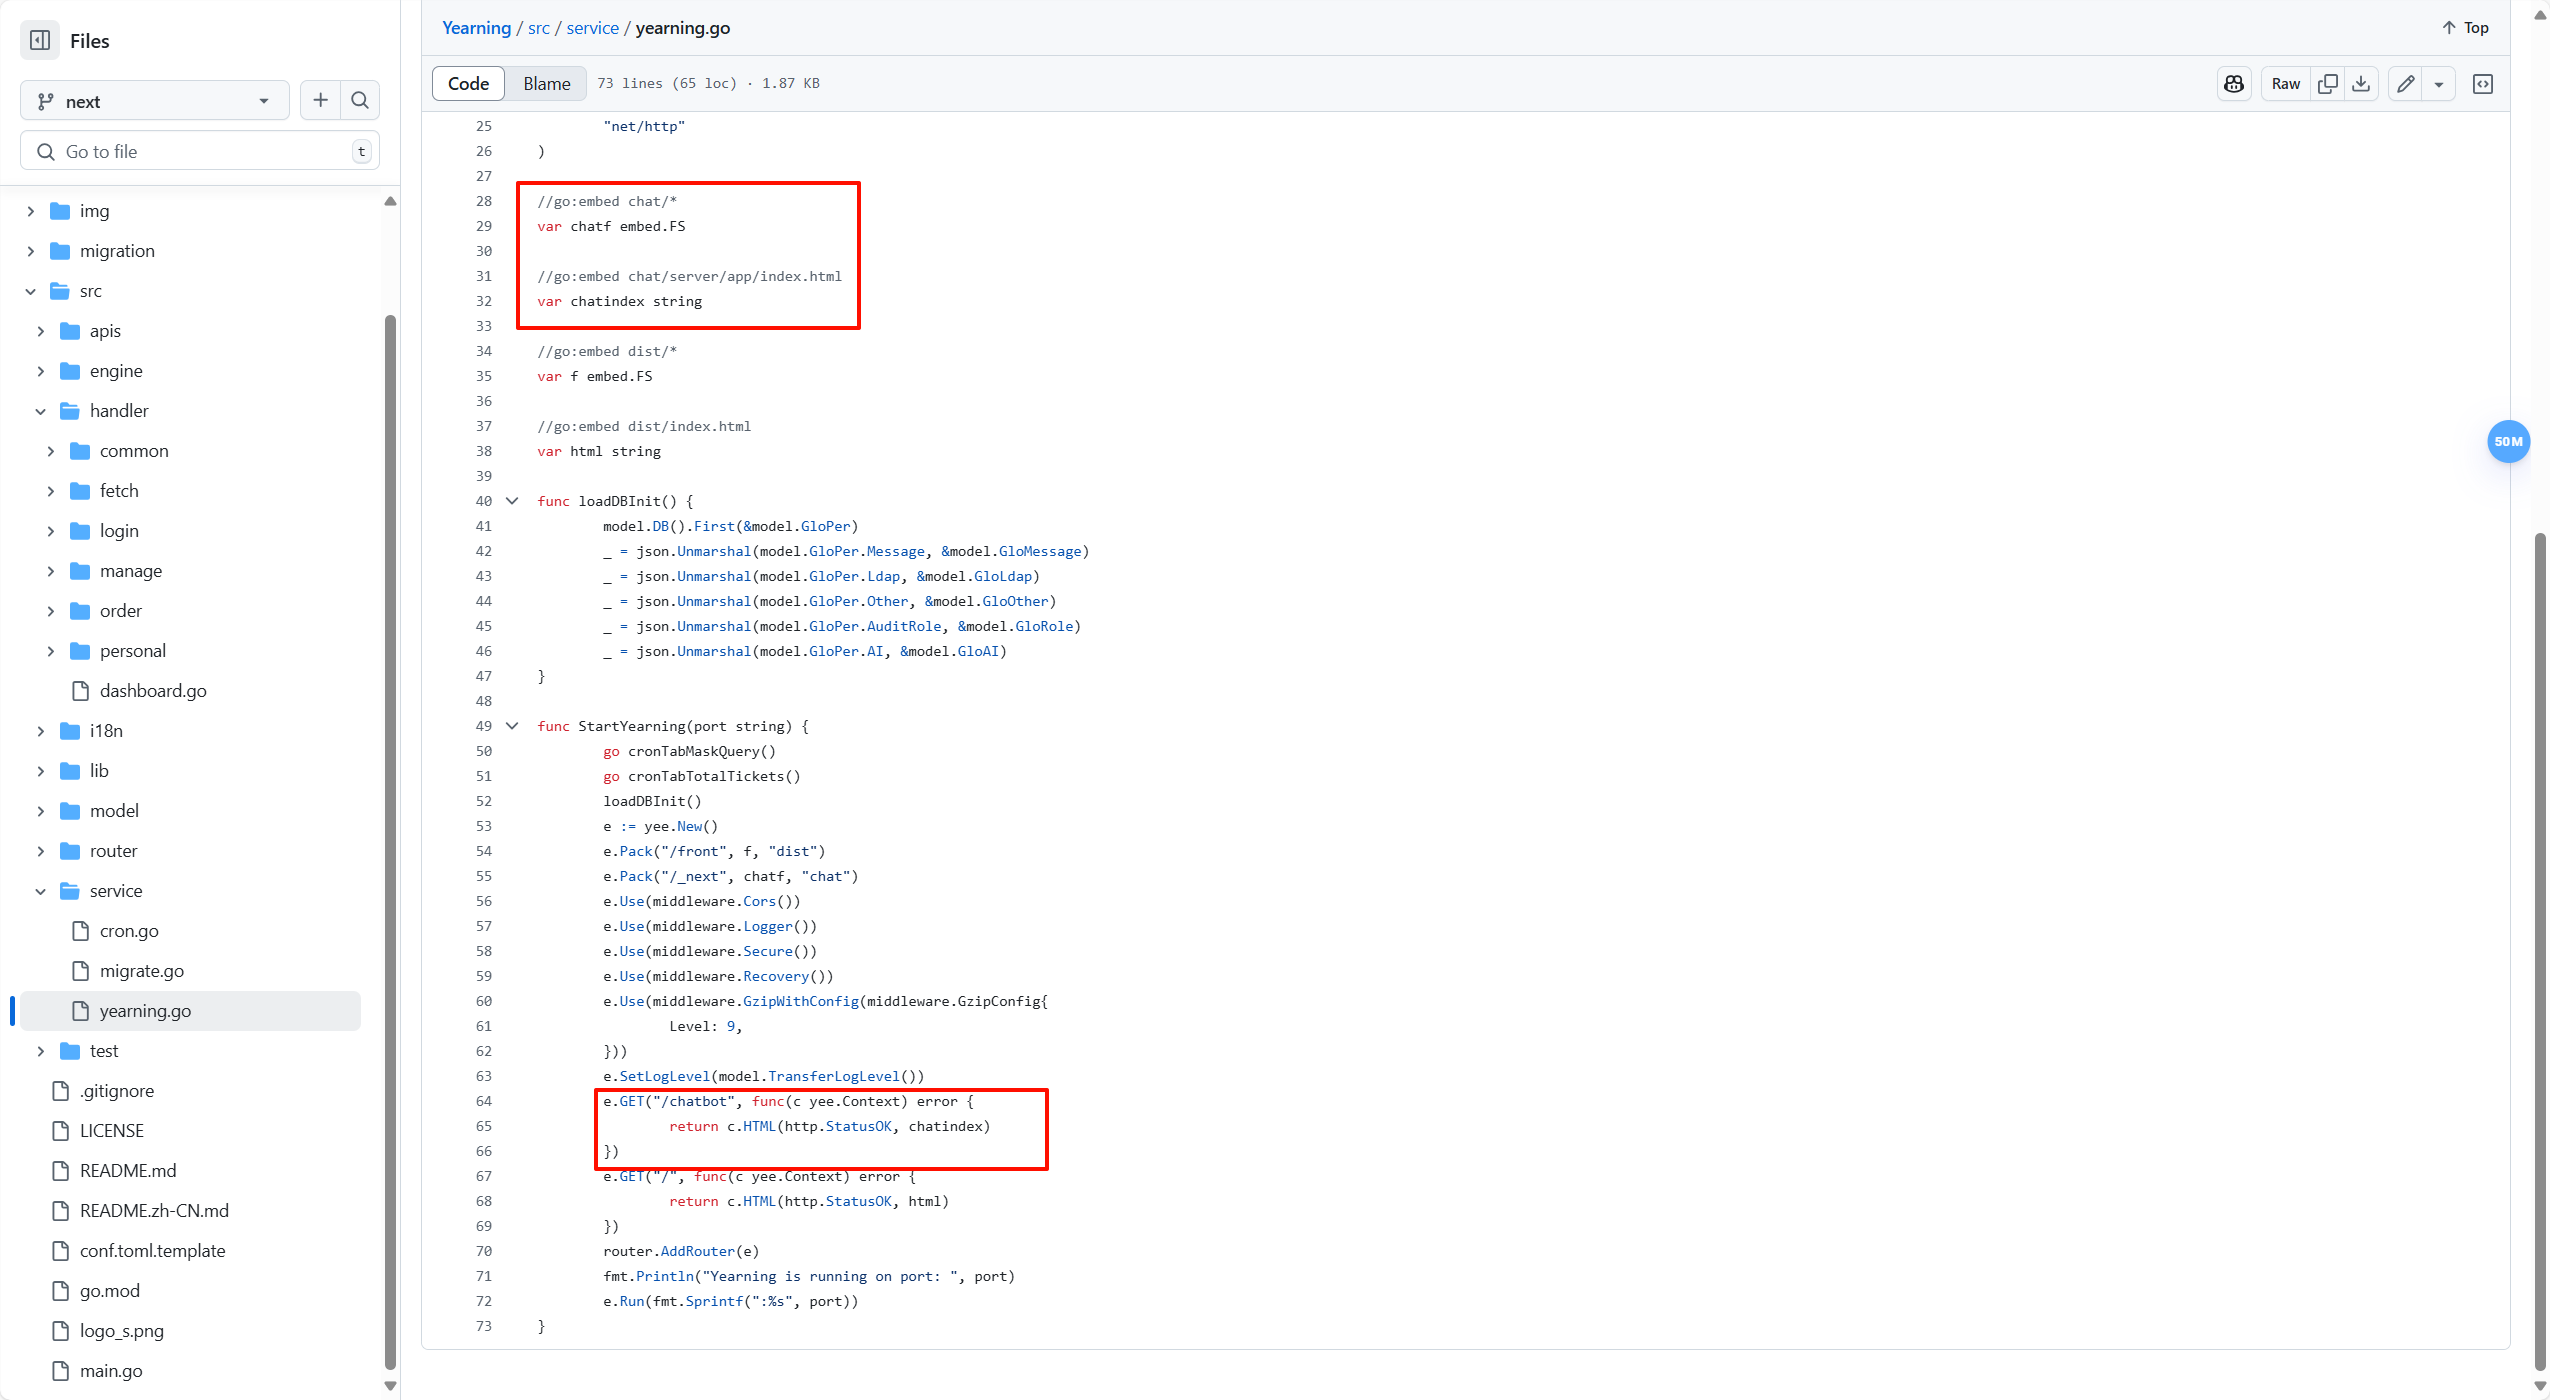Click the file tree vertical scrollbar

coord(390,840)
